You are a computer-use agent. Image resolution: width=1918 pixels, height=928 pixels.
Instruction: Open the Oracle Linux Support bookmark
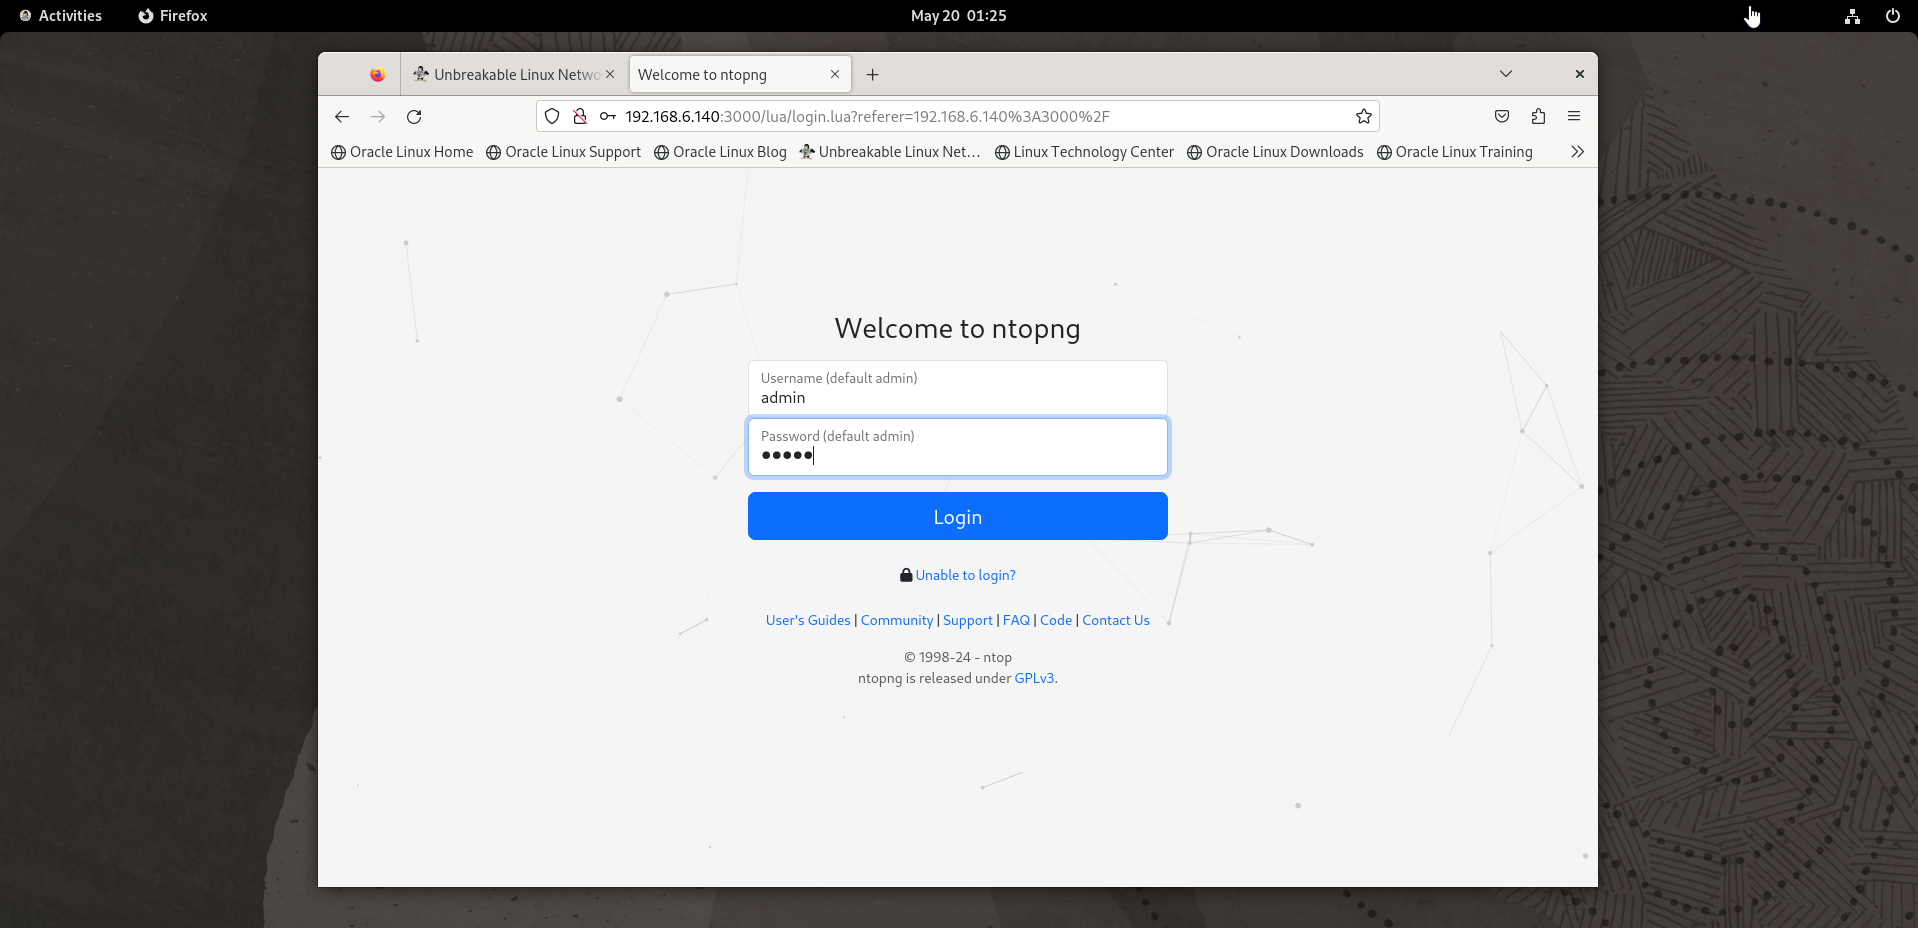pyautogui.click(x=564, y=152)
